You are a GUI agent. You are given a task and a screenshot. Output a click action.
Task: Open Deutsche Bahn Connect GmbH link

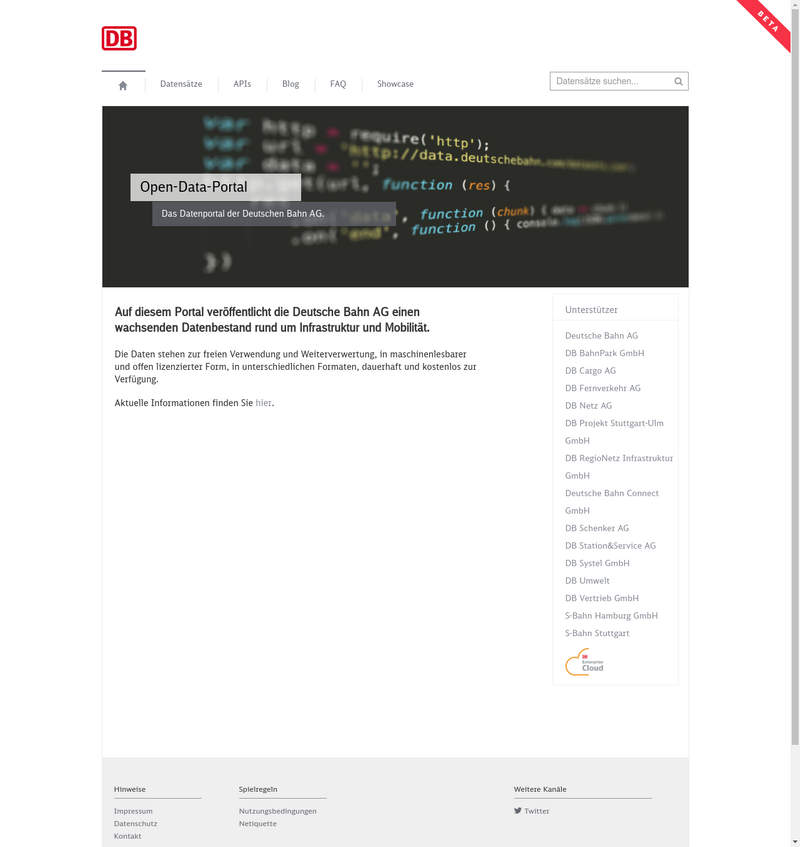611,501
